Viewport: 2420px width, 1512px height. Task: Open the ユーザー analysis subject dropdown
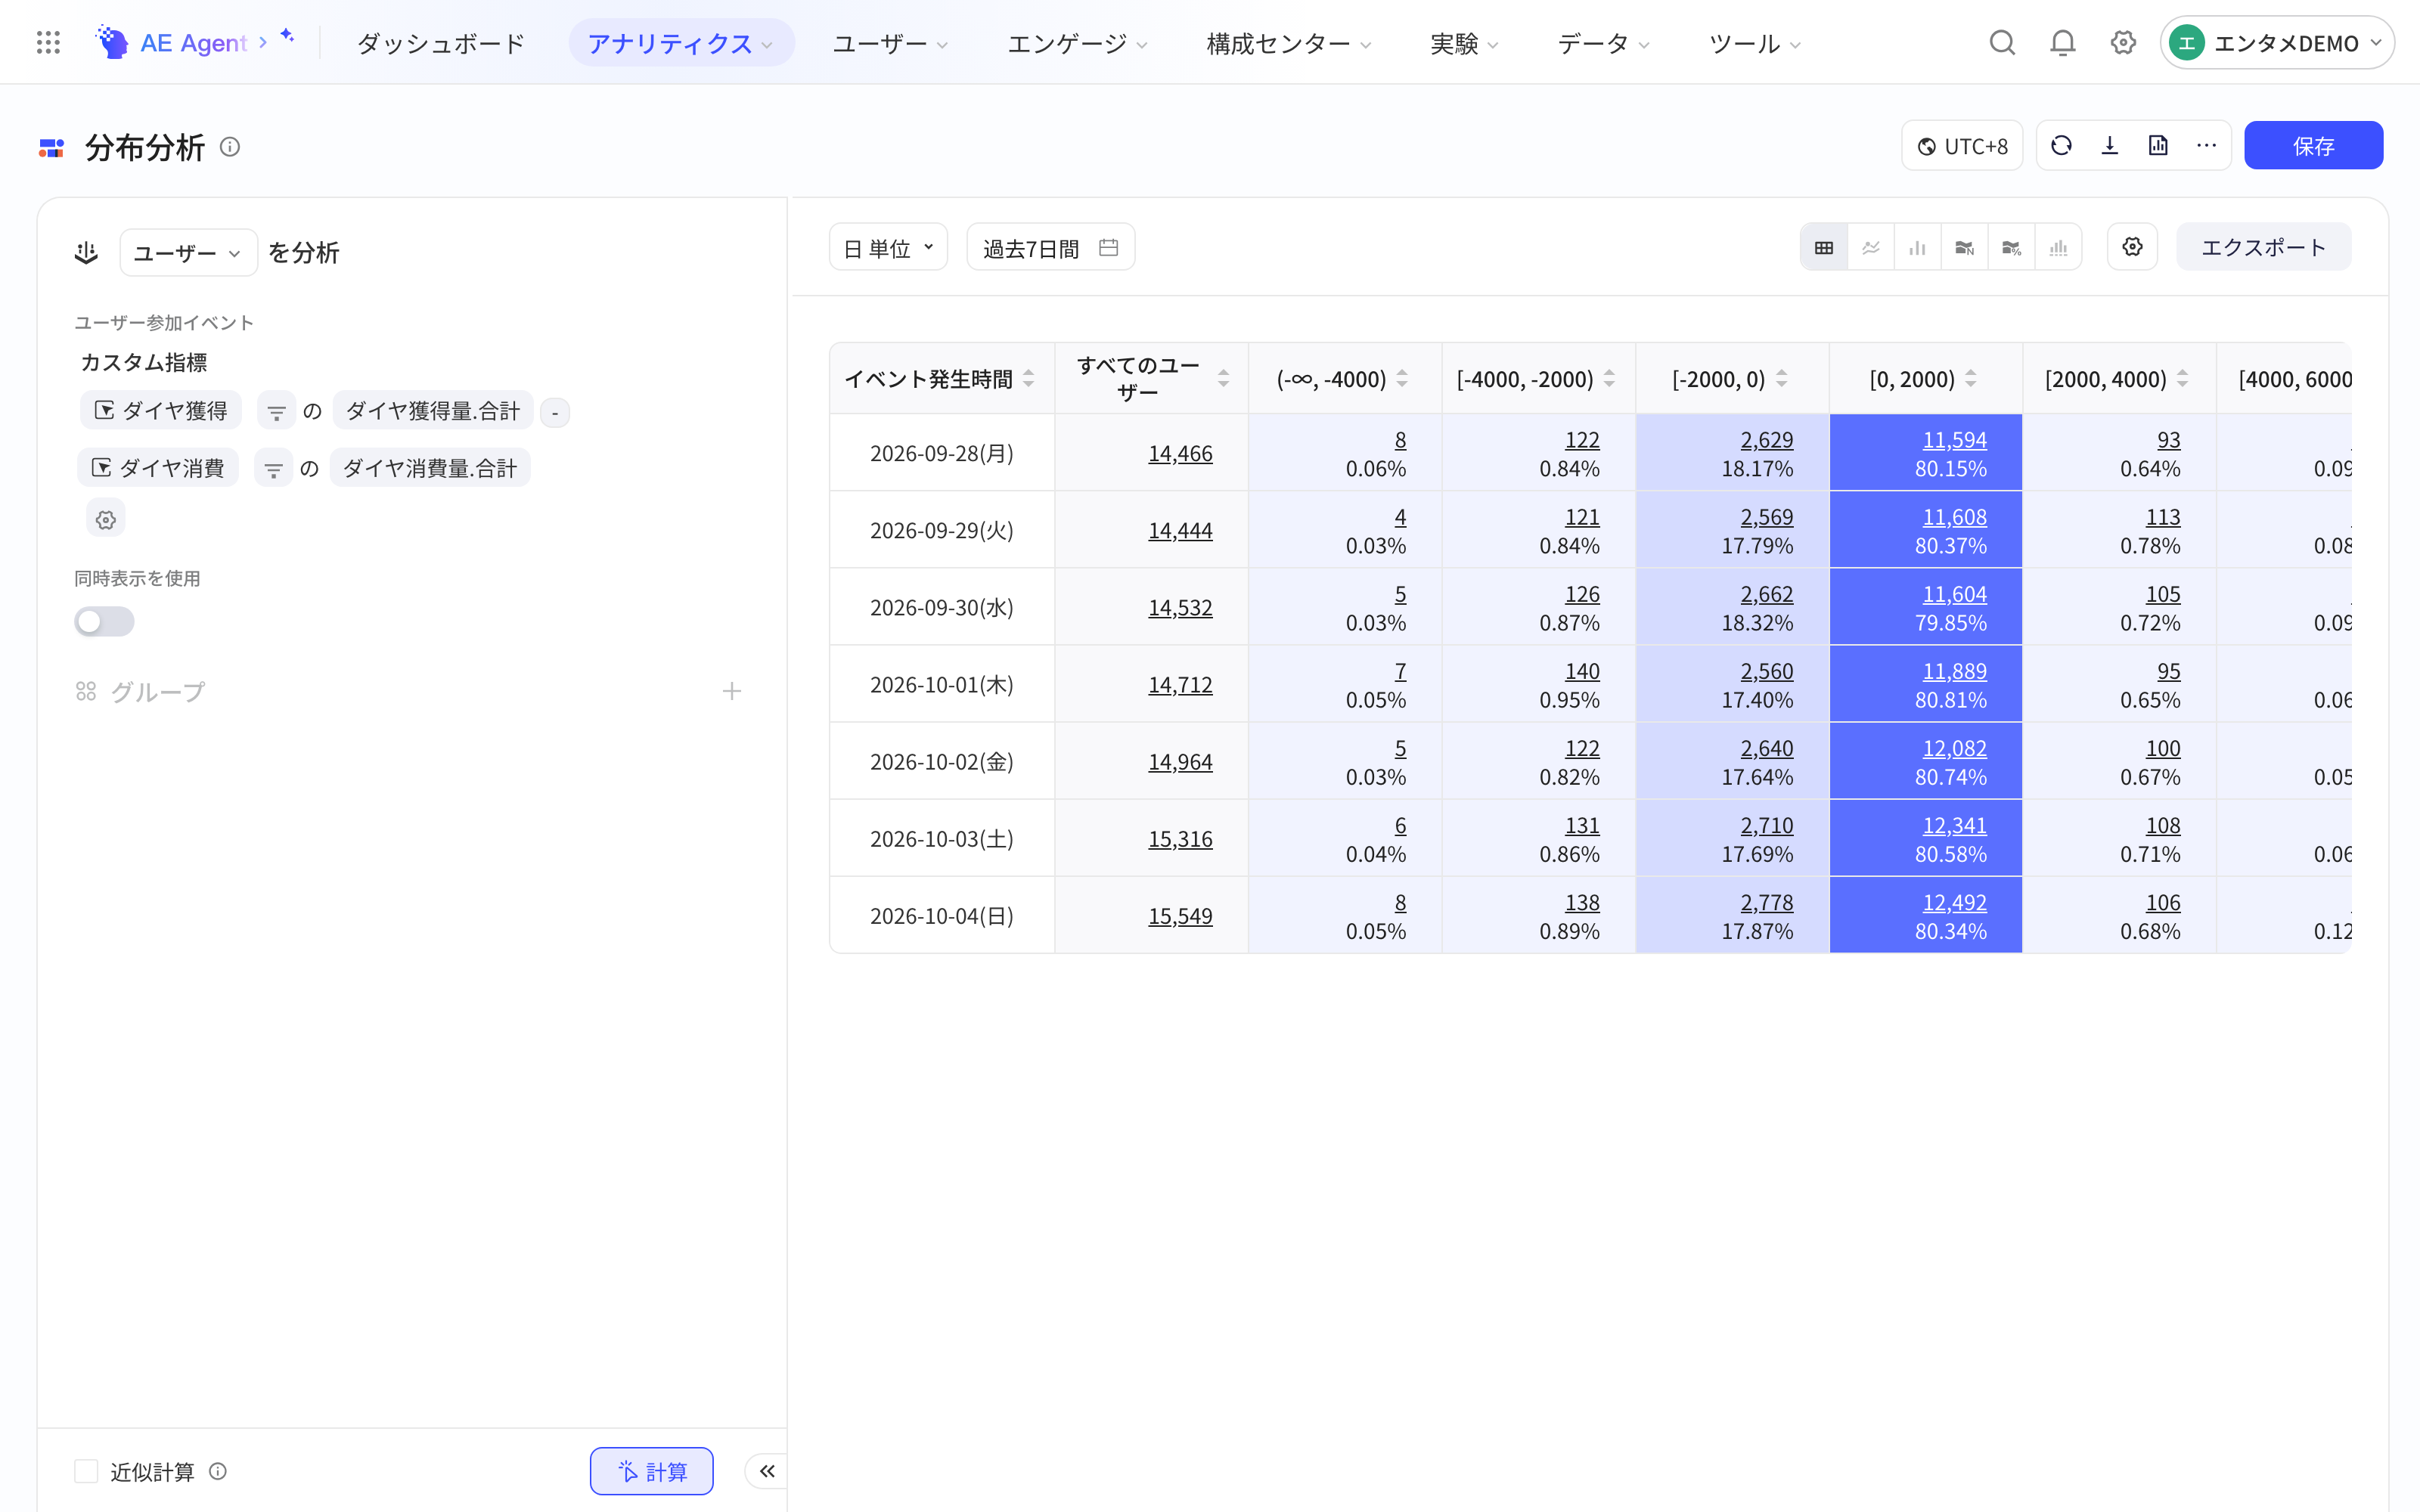(x=188, y=253)
